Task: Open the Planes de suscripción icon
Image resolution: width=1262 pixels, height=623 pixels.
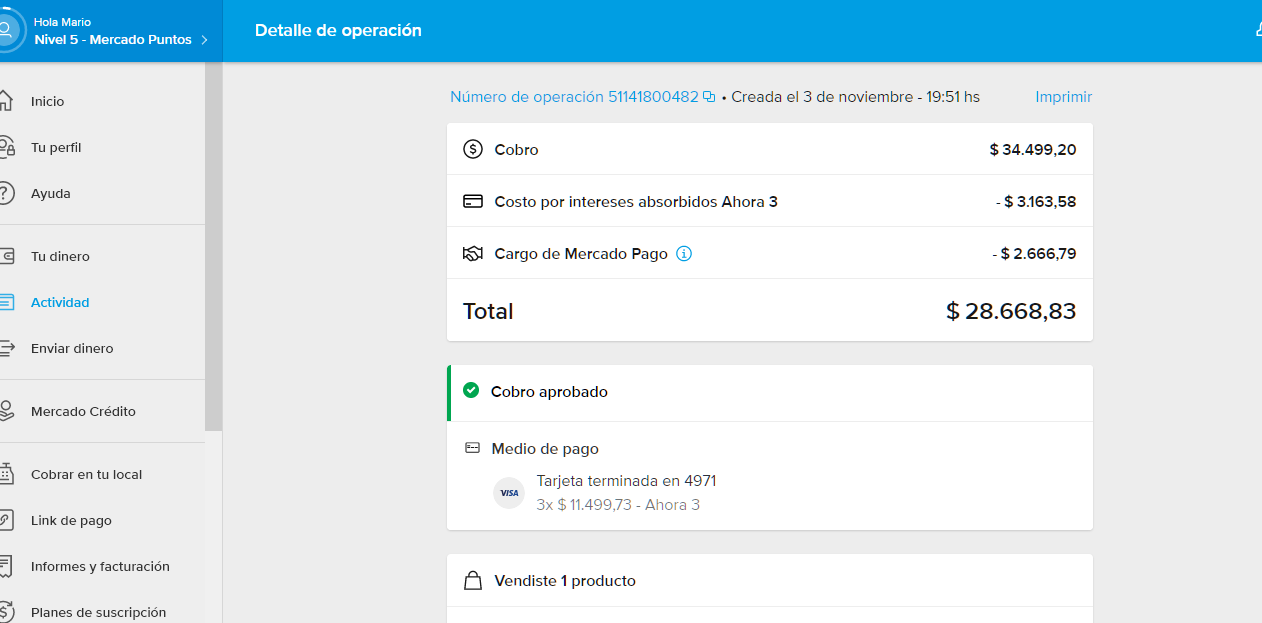Action: point(5,612)
